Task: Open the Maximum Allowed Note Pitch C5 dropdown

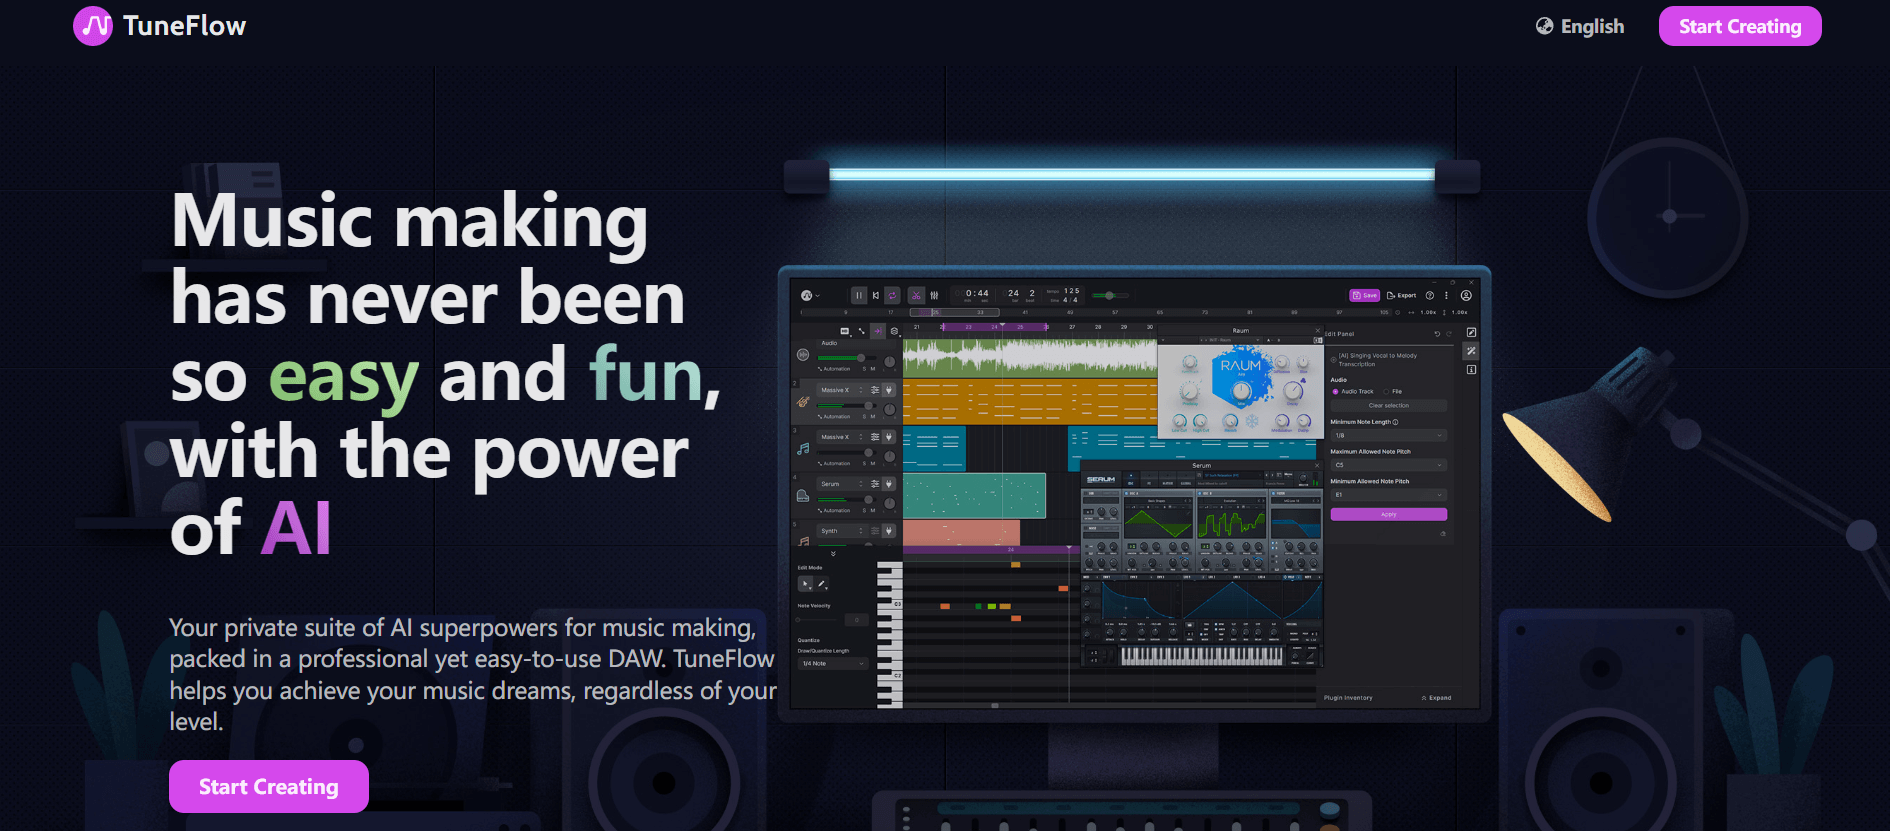Action: pyautogui.click(x=1389, y=465)
